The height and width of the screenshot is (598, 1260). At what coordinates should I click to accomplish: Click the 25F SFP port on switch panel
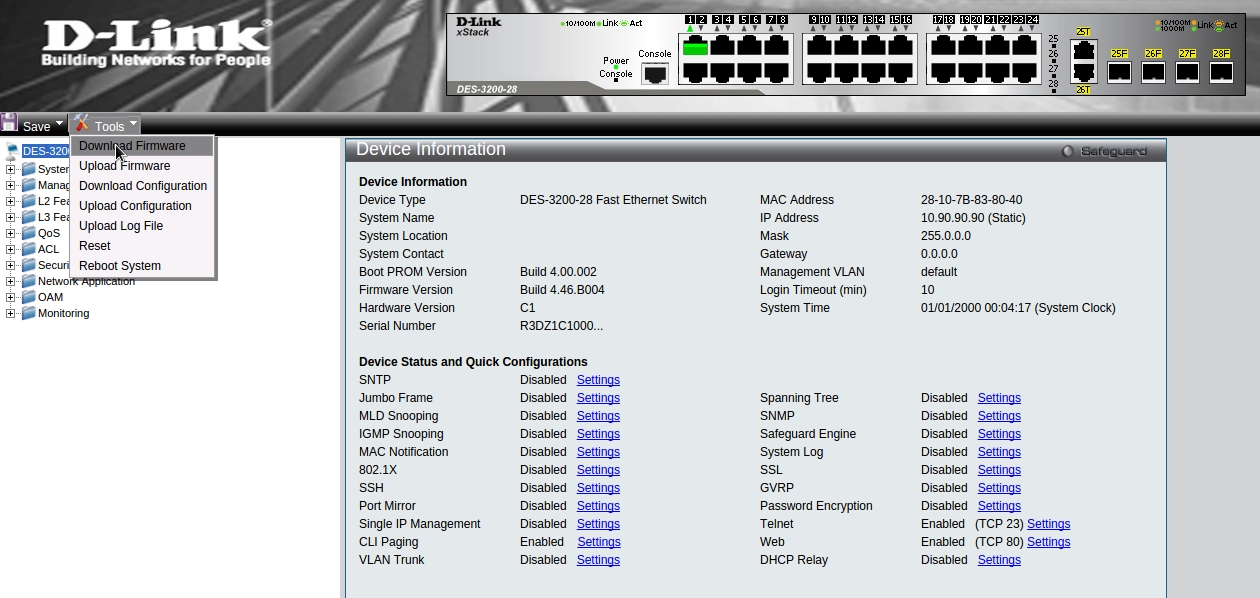1119,72
